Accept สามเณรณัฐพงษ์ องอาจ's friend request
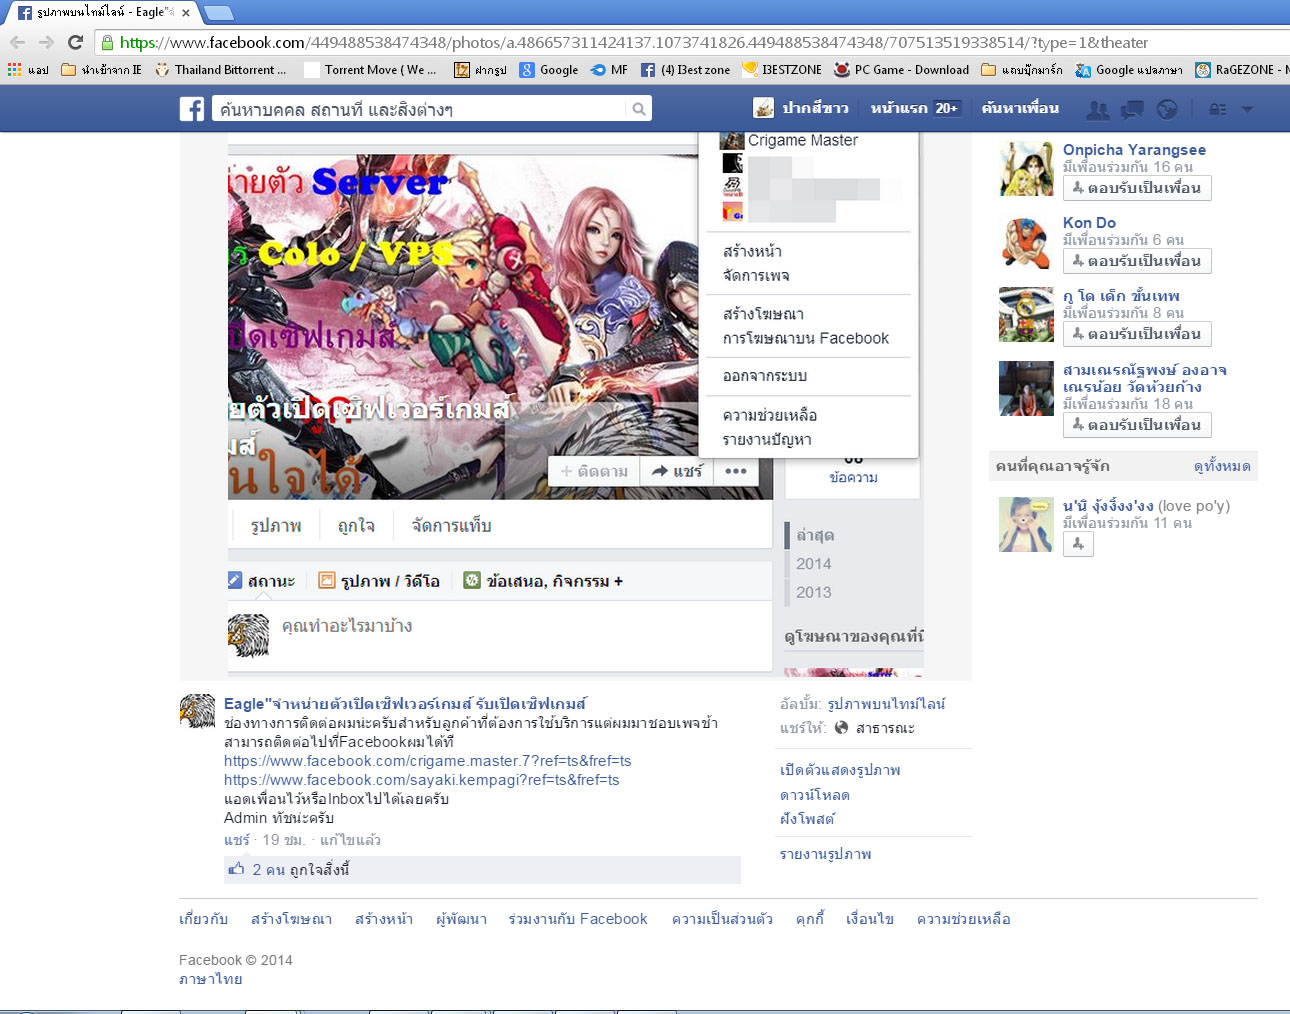 point(1137,425)
